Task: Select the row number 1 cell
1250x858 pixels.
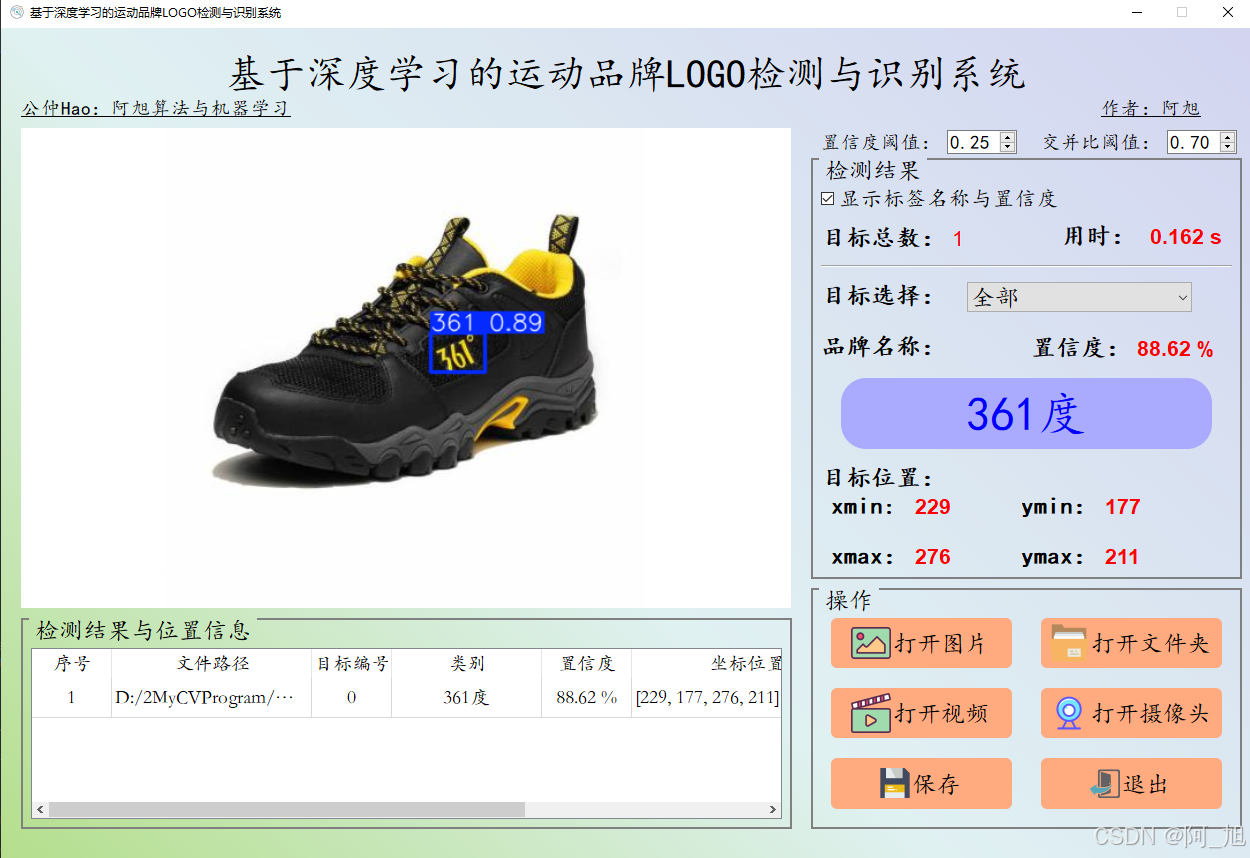Action: [72, 697]
